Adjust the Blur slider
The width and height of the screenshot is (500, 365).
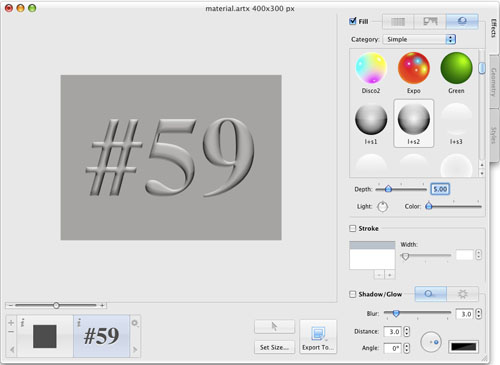[x=417, y=313]
